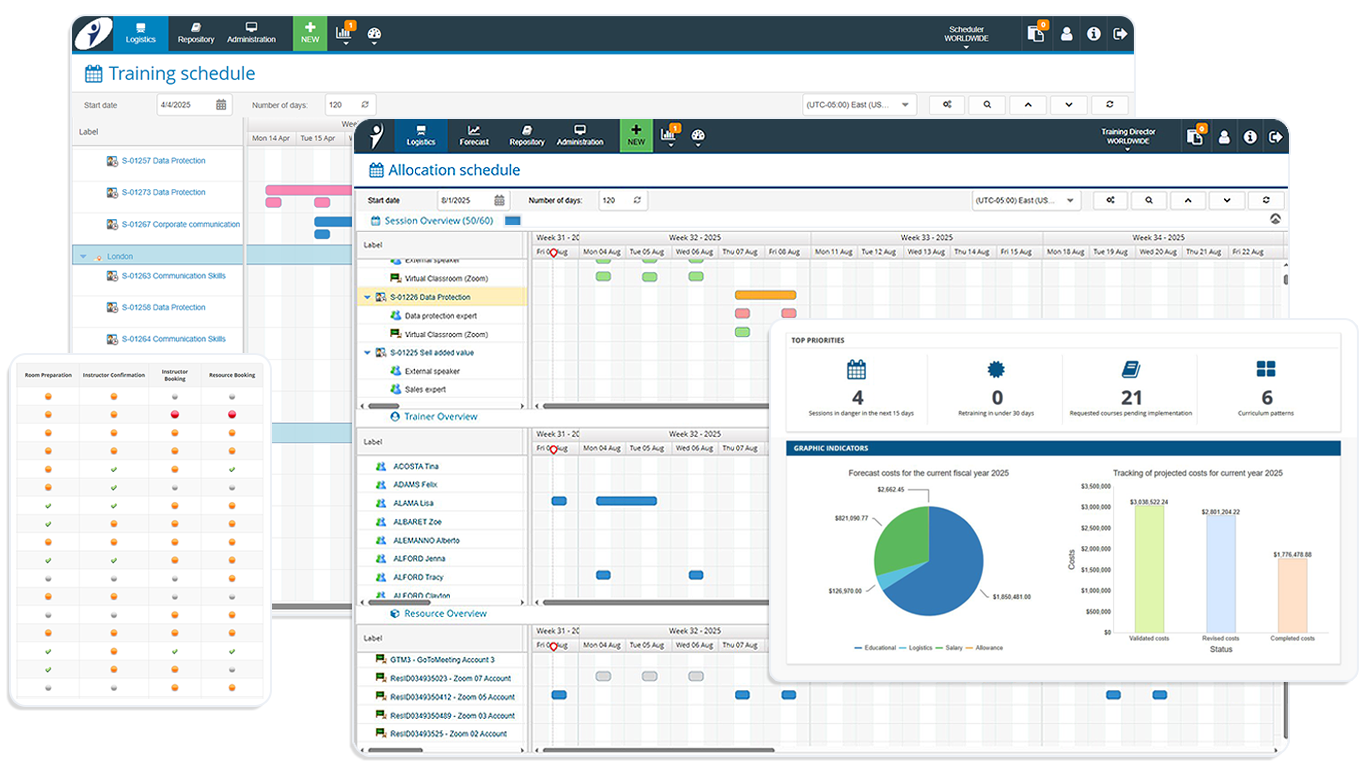Click up chevron button in Training schedule toolbar
The image size is (1370, 780).
click(1028, 105)
